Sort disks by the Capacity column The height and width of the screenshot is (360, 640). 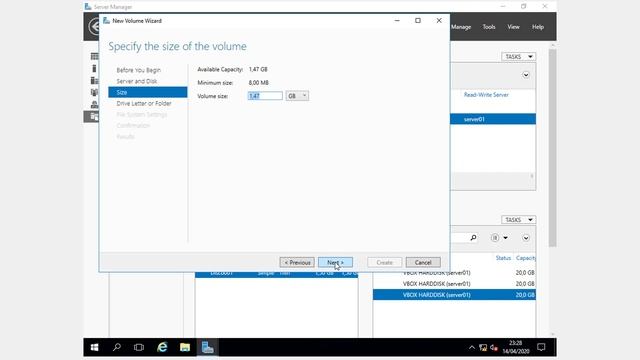click(x=525, y=258)
